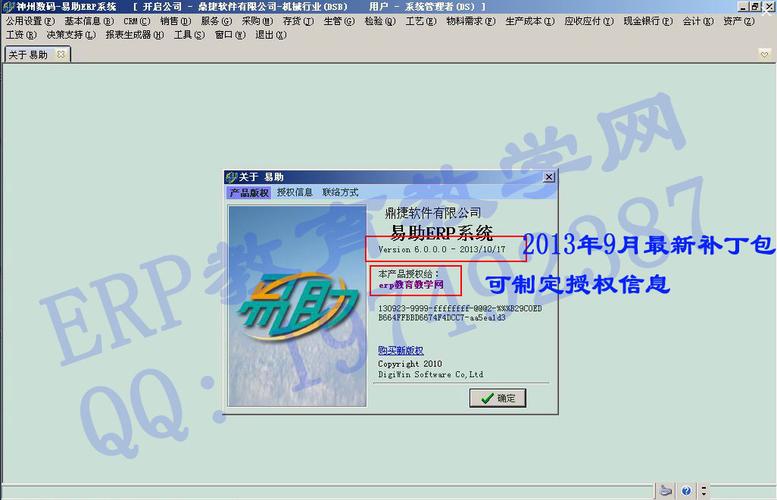Click the printer icon in status bar
Viewport: 777px width, 500px height.
pos(666,491)
